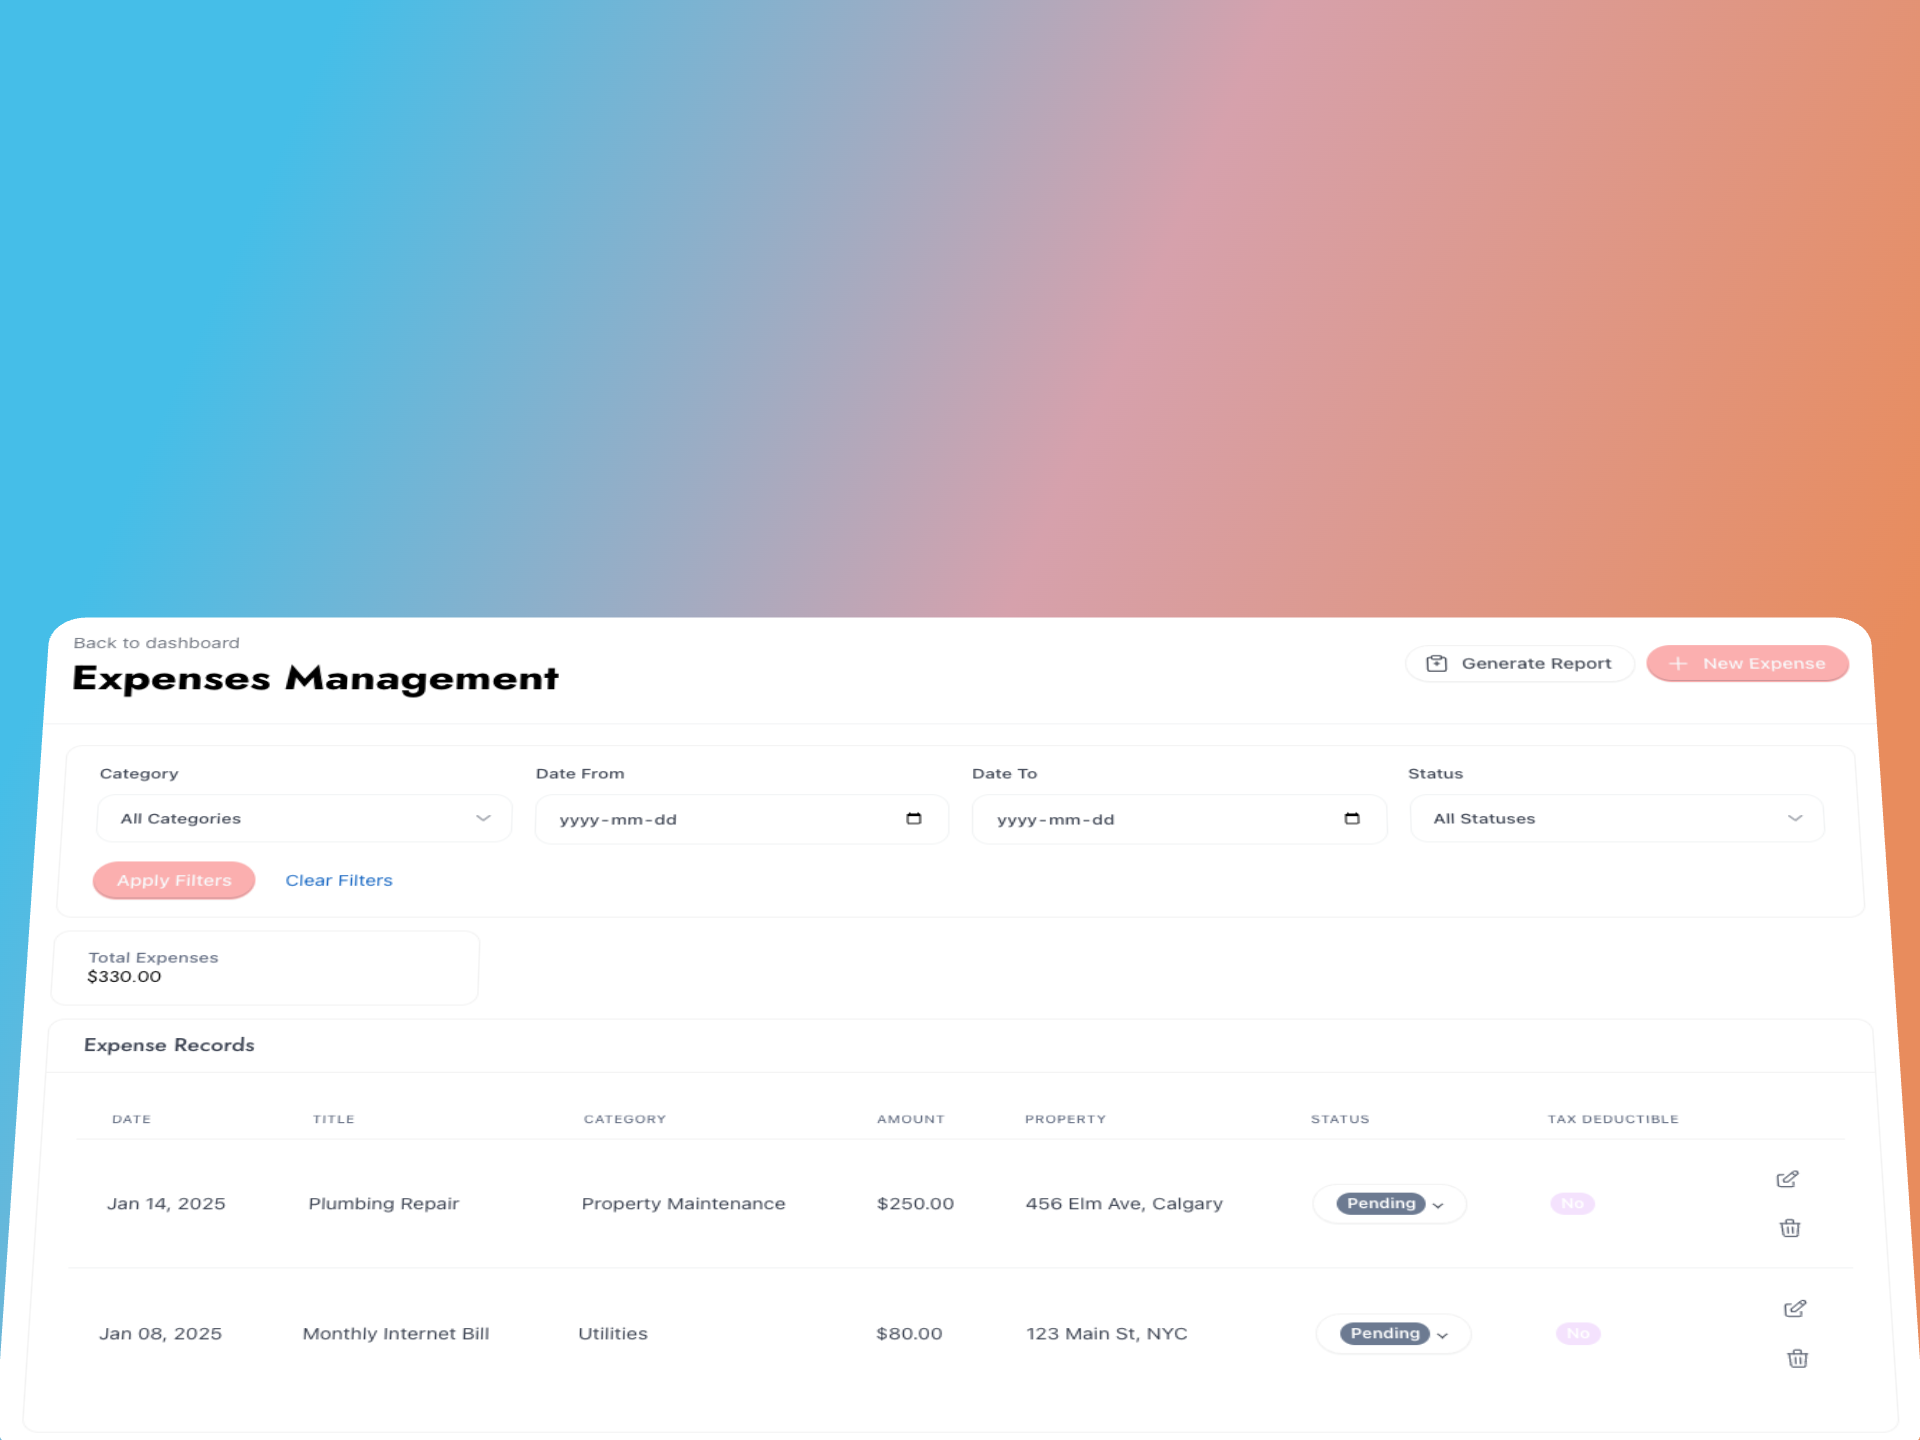Screen dimensions: 1920x1440
Task: Click the delete icon for Plumbing Repair
Action: 1788,1228
